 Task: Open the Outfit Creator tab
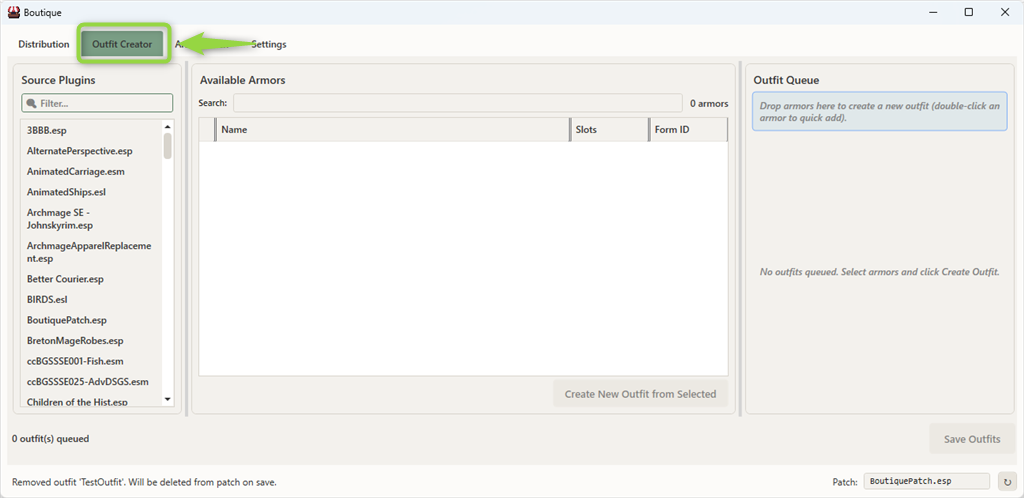(x=123, y=44)
